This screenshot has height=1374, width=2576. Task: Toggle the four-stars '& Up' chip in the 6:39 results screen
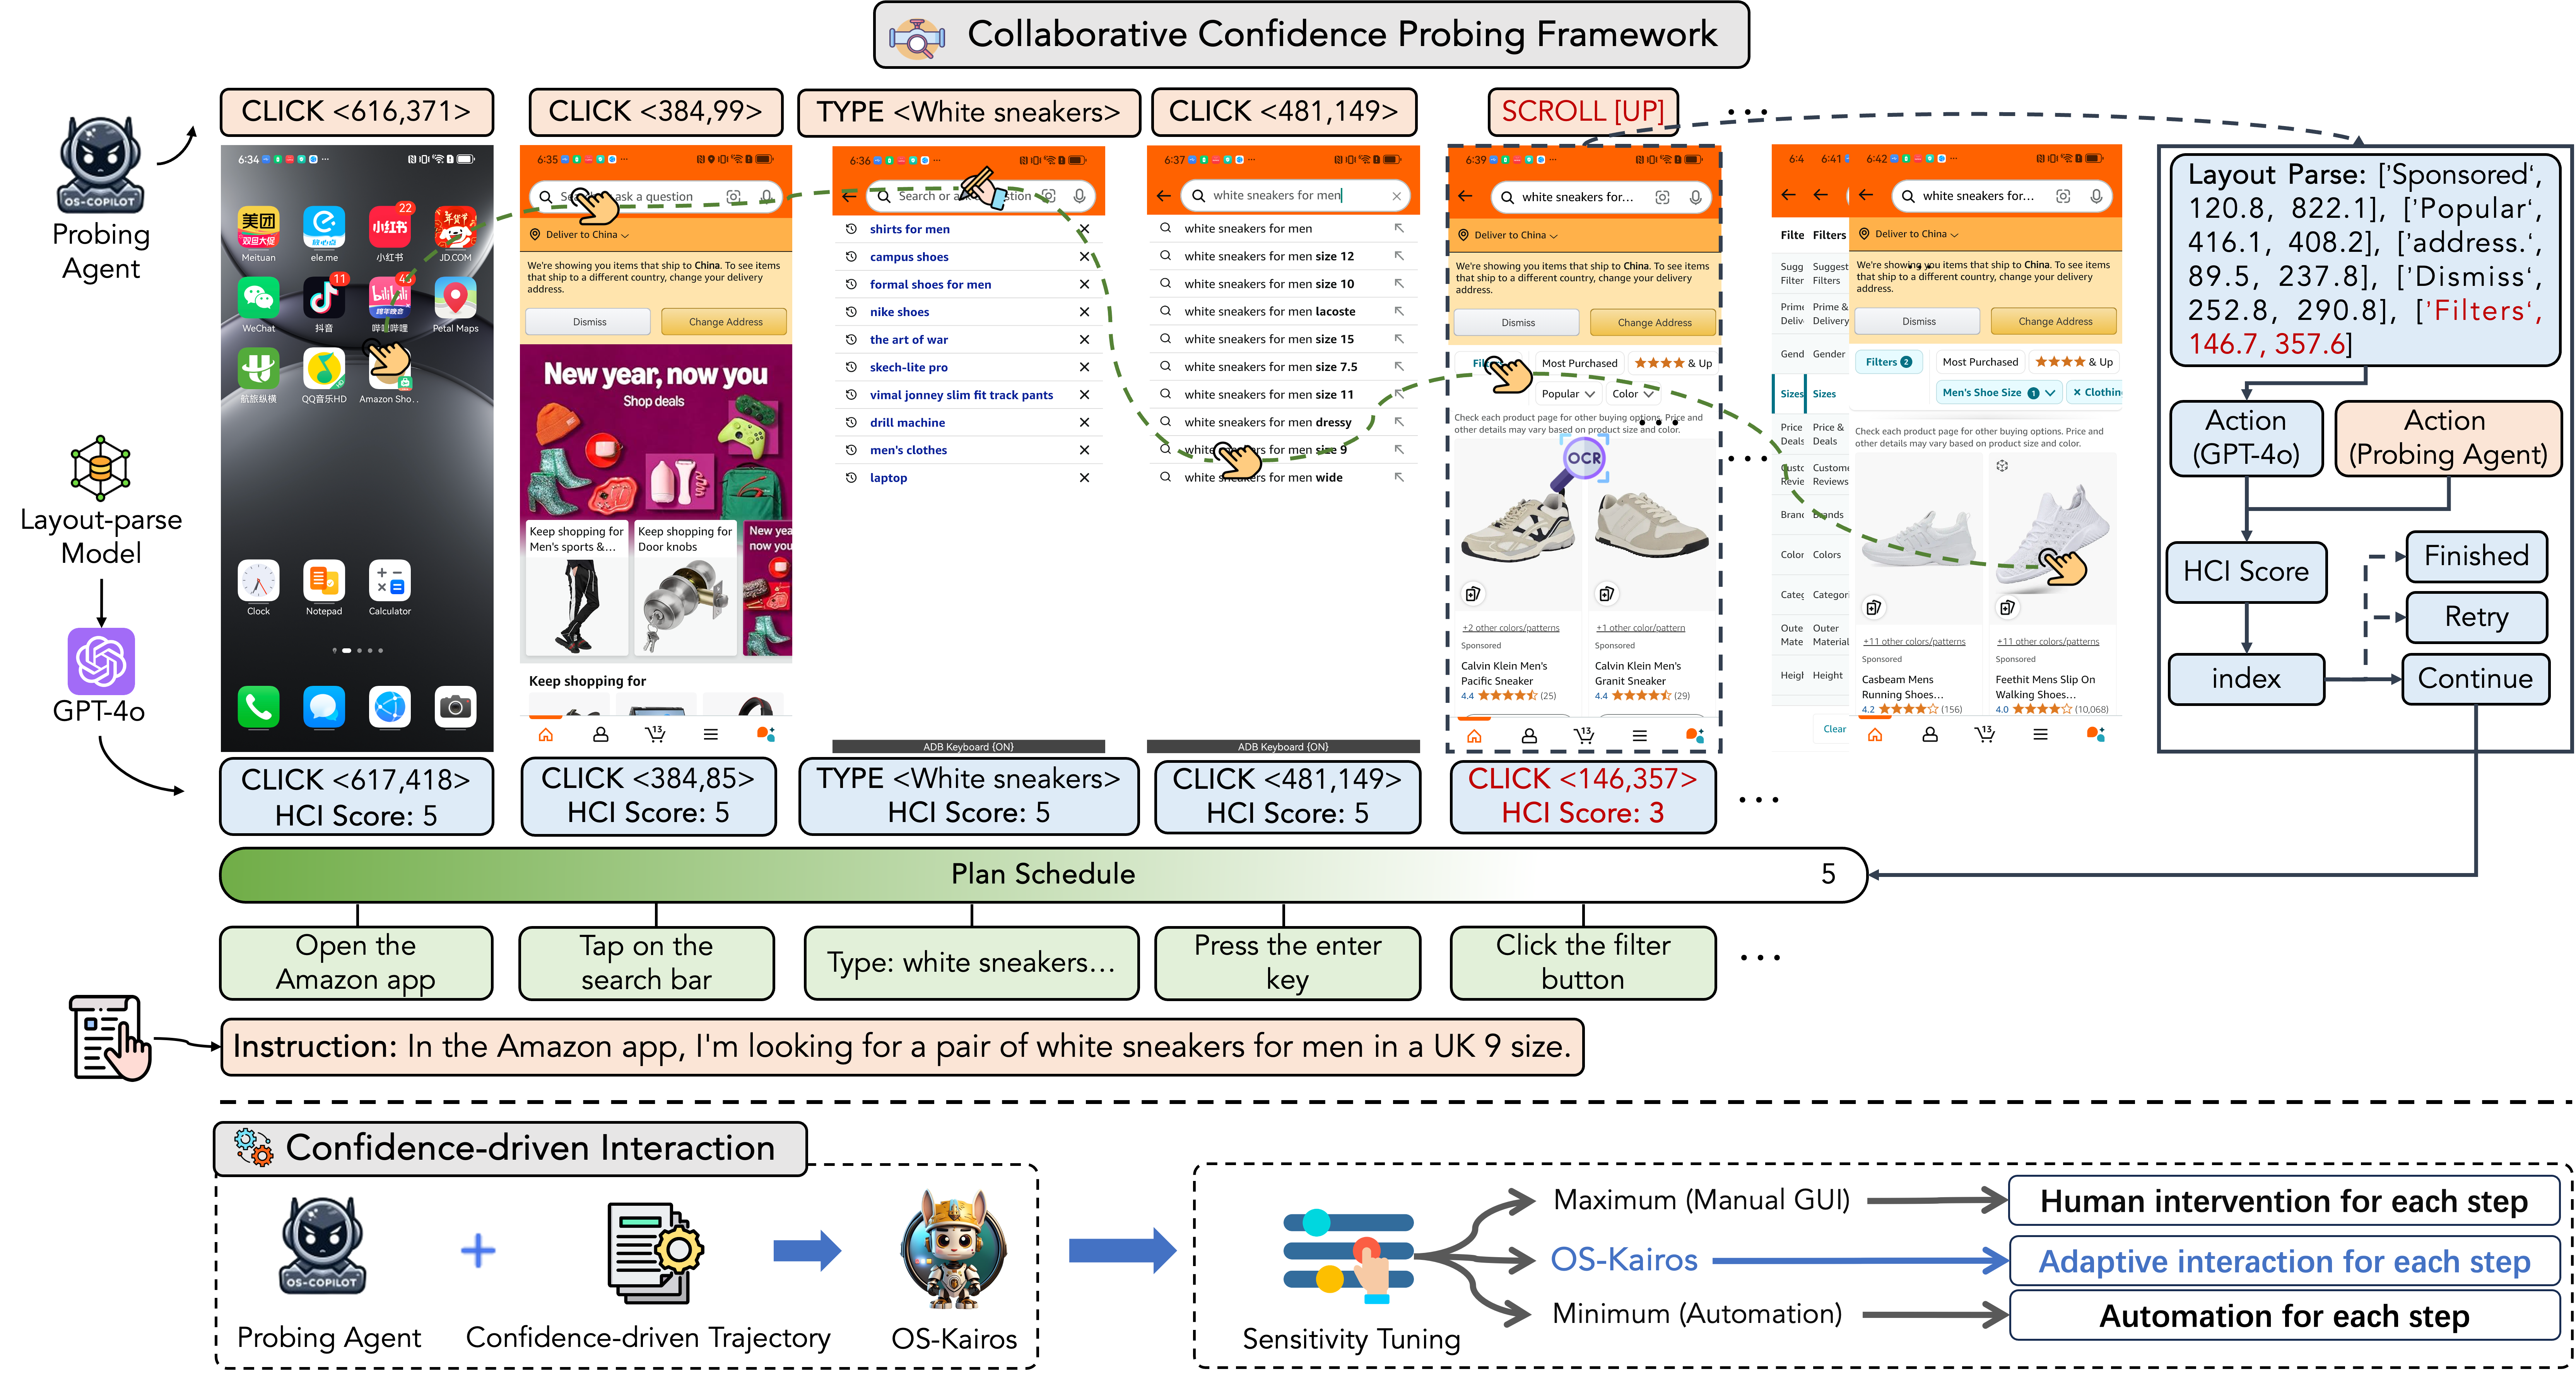tap(1673, 363)
